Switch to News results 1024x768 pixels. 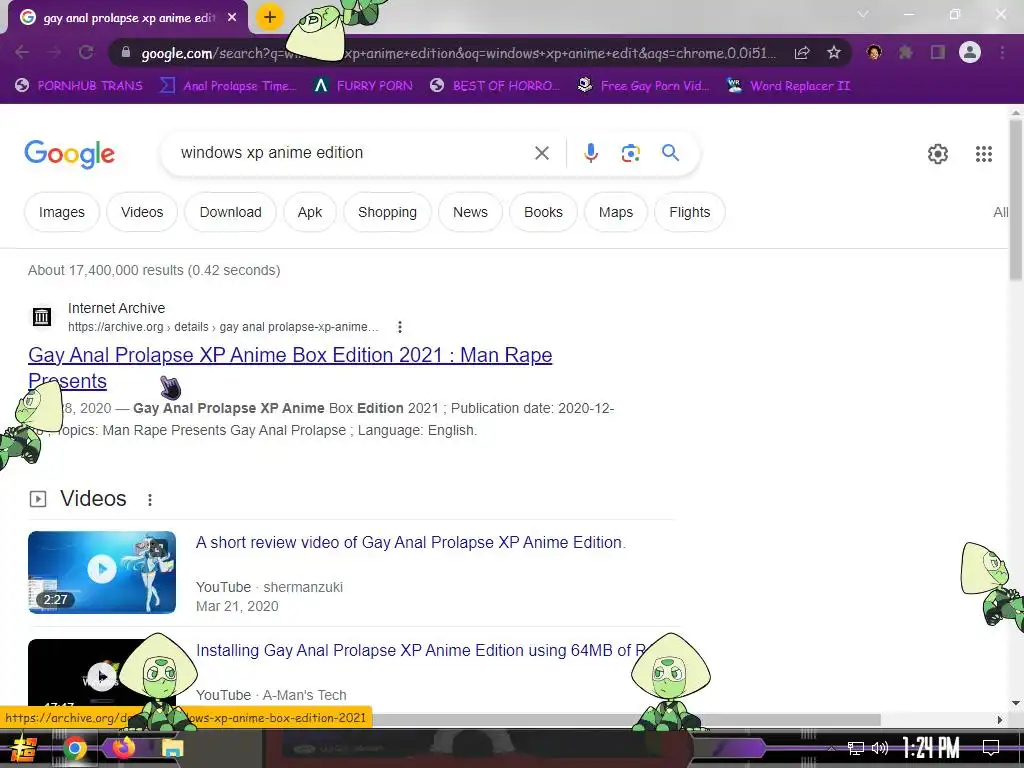pos(470,212)
